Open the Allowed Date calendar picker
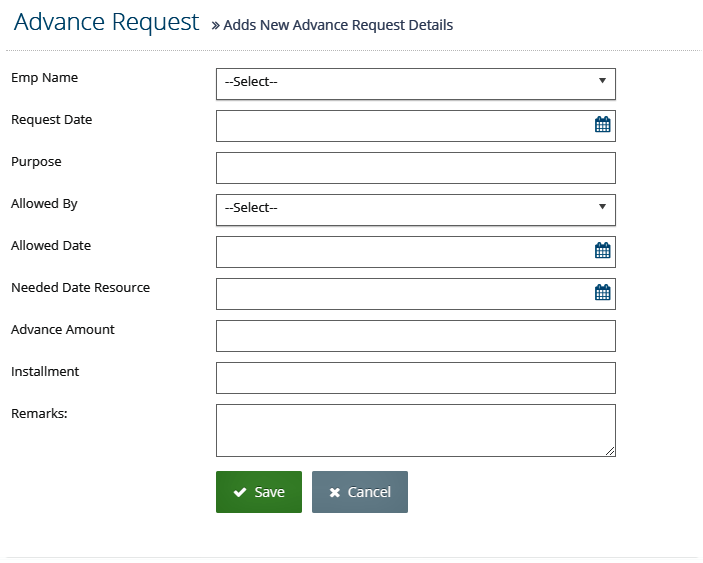 pyautogui.click(x=602, y=251)
